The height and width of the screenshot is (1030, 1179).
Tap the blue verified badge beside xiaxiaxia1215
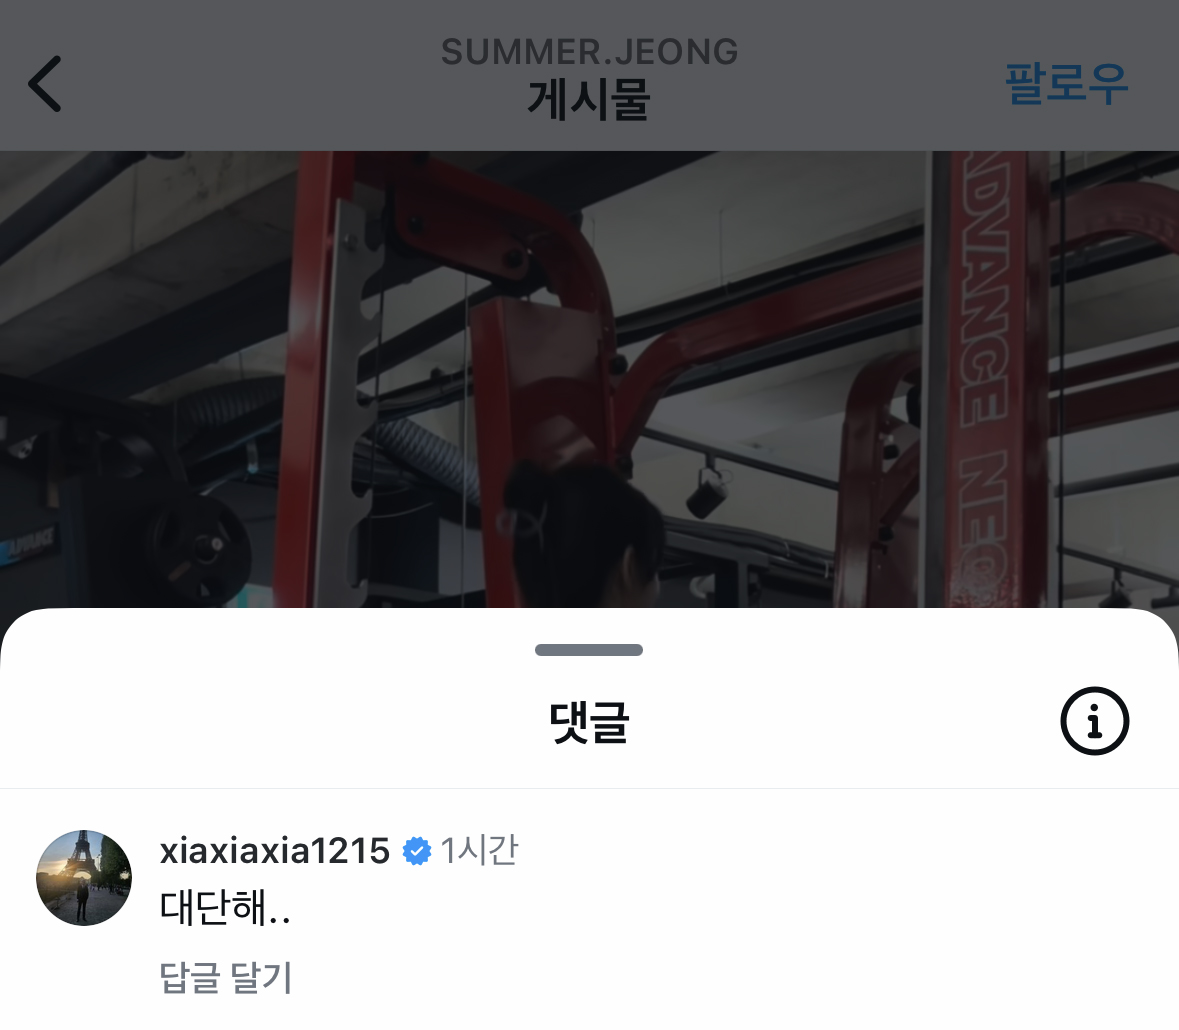click(417, 851)
